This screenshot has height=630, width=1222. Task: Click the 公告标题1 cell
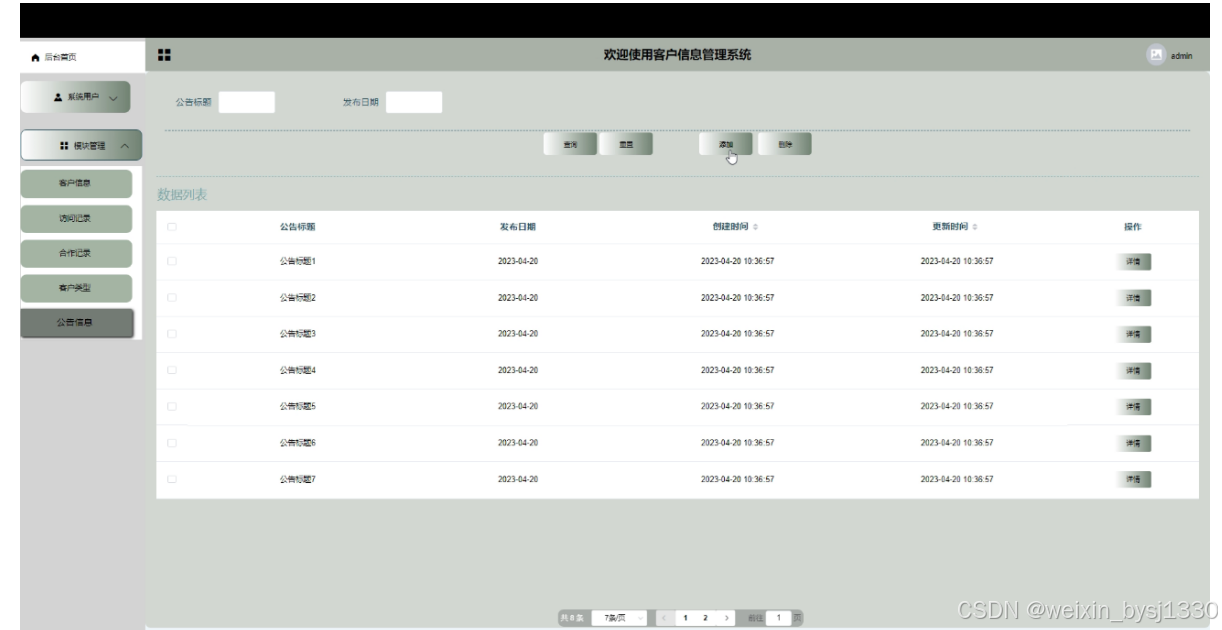[298, 261]
